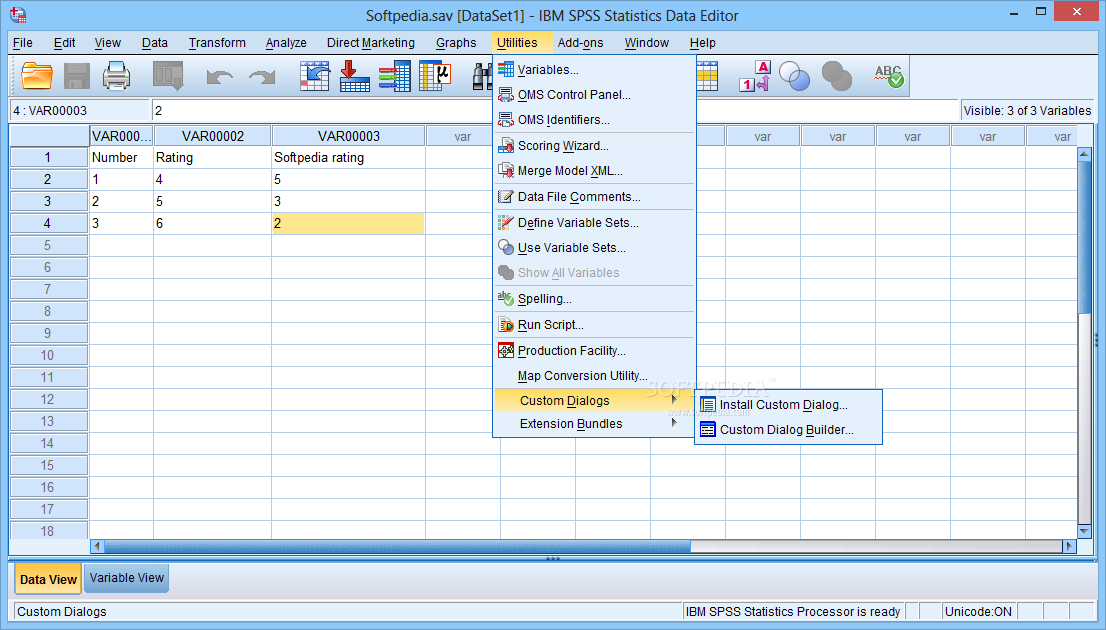This screenshot has width=1106, height=630.
Task: Click the Scoring Wizard menu icon
Action: (506, 145)
